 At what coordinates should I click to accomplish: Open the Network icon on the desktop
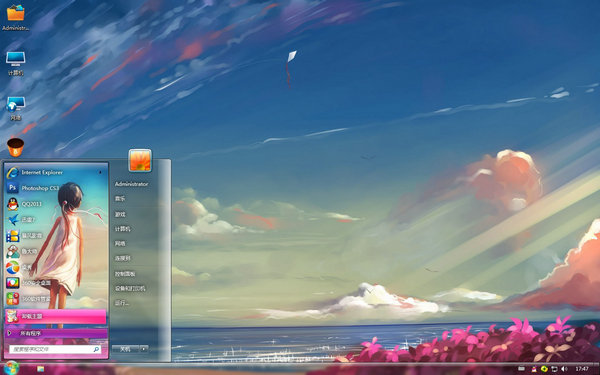tap(16, 109)
